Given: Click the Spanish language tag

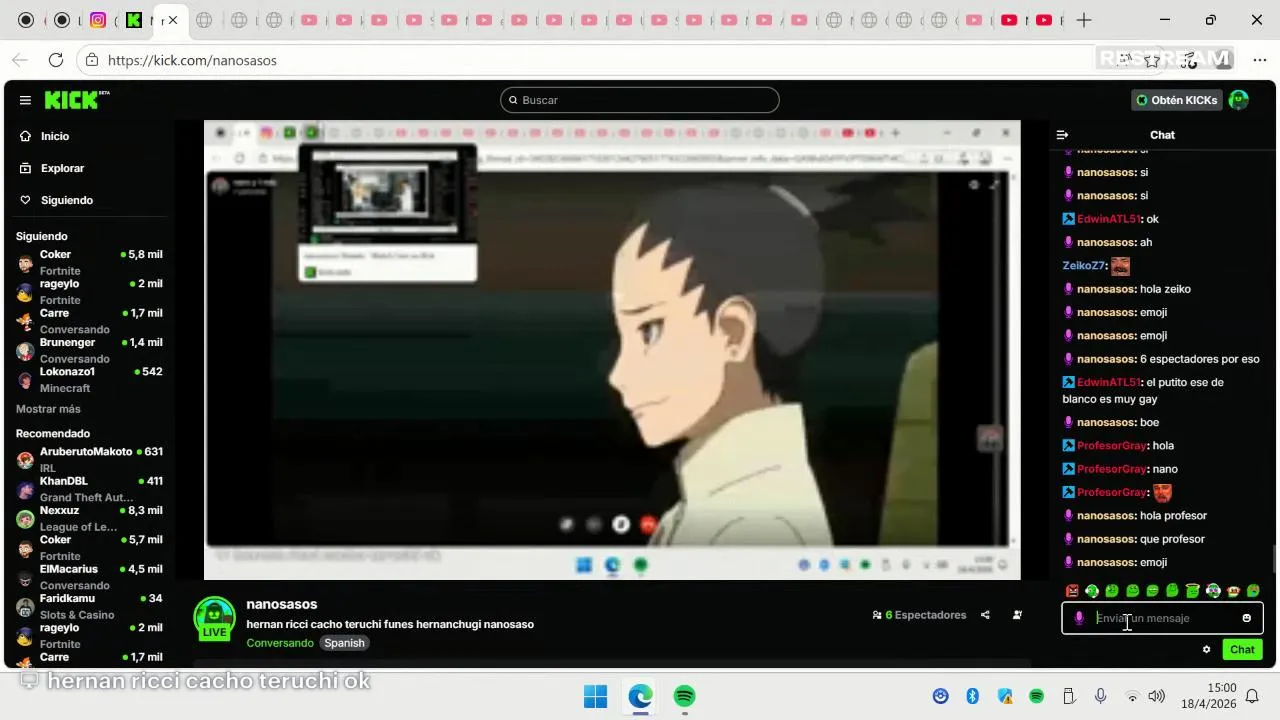Looking at the screenshot, I should click(x=344, y=643).
